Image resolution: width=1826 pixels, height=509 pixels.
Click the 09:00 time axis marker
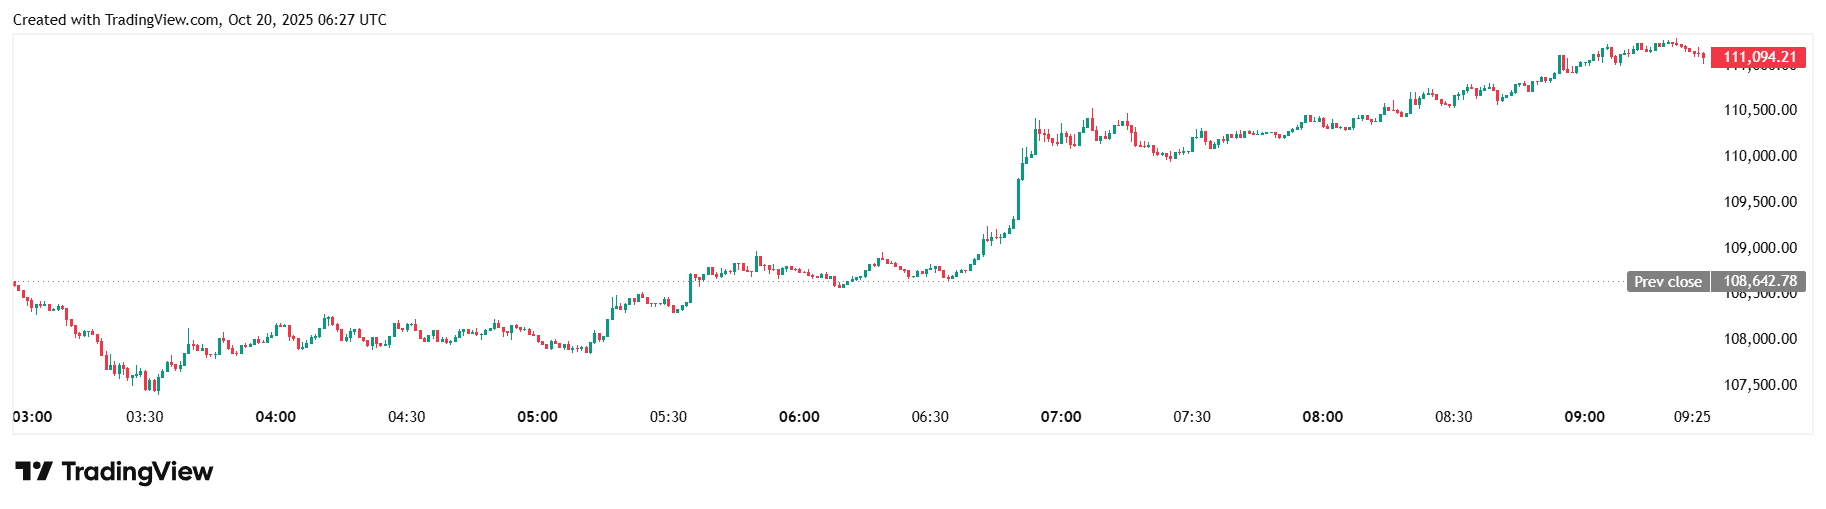point(1584,417)
